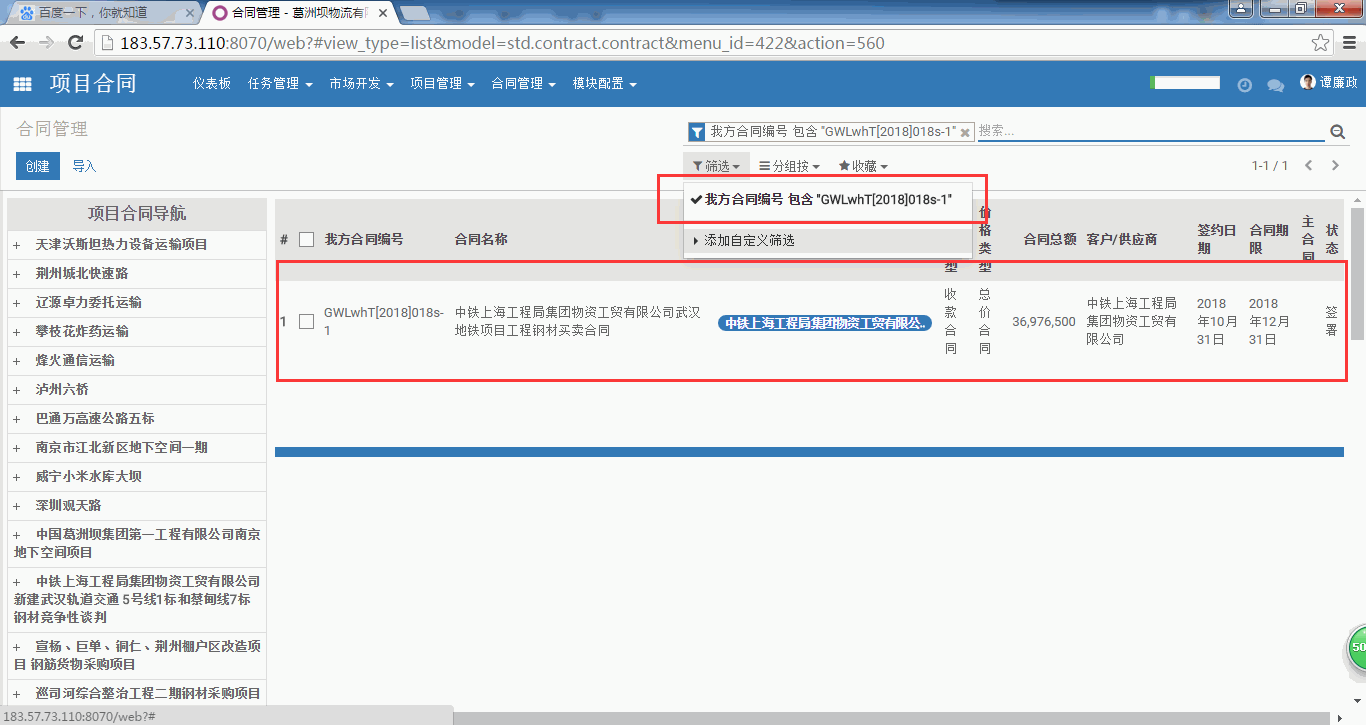Go to next page arrow
Viewport: 1366px width, 725px height.
click(x=1335, y=166)
